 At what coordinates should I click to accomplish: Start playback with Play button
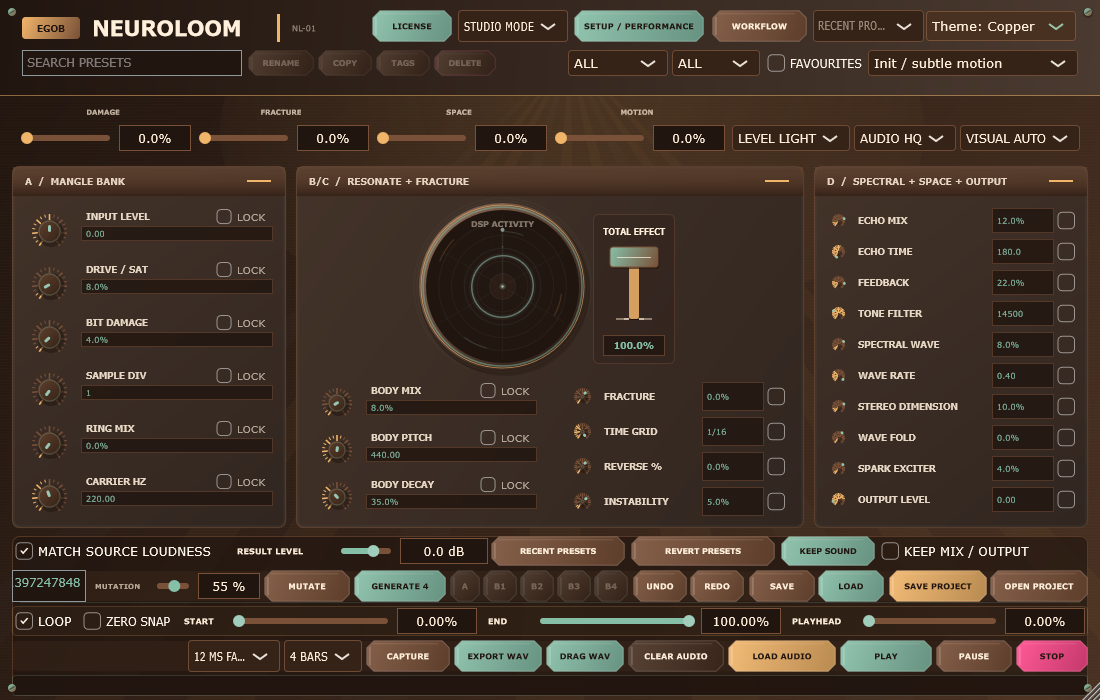pyautogui.click(x=886, y=657)
